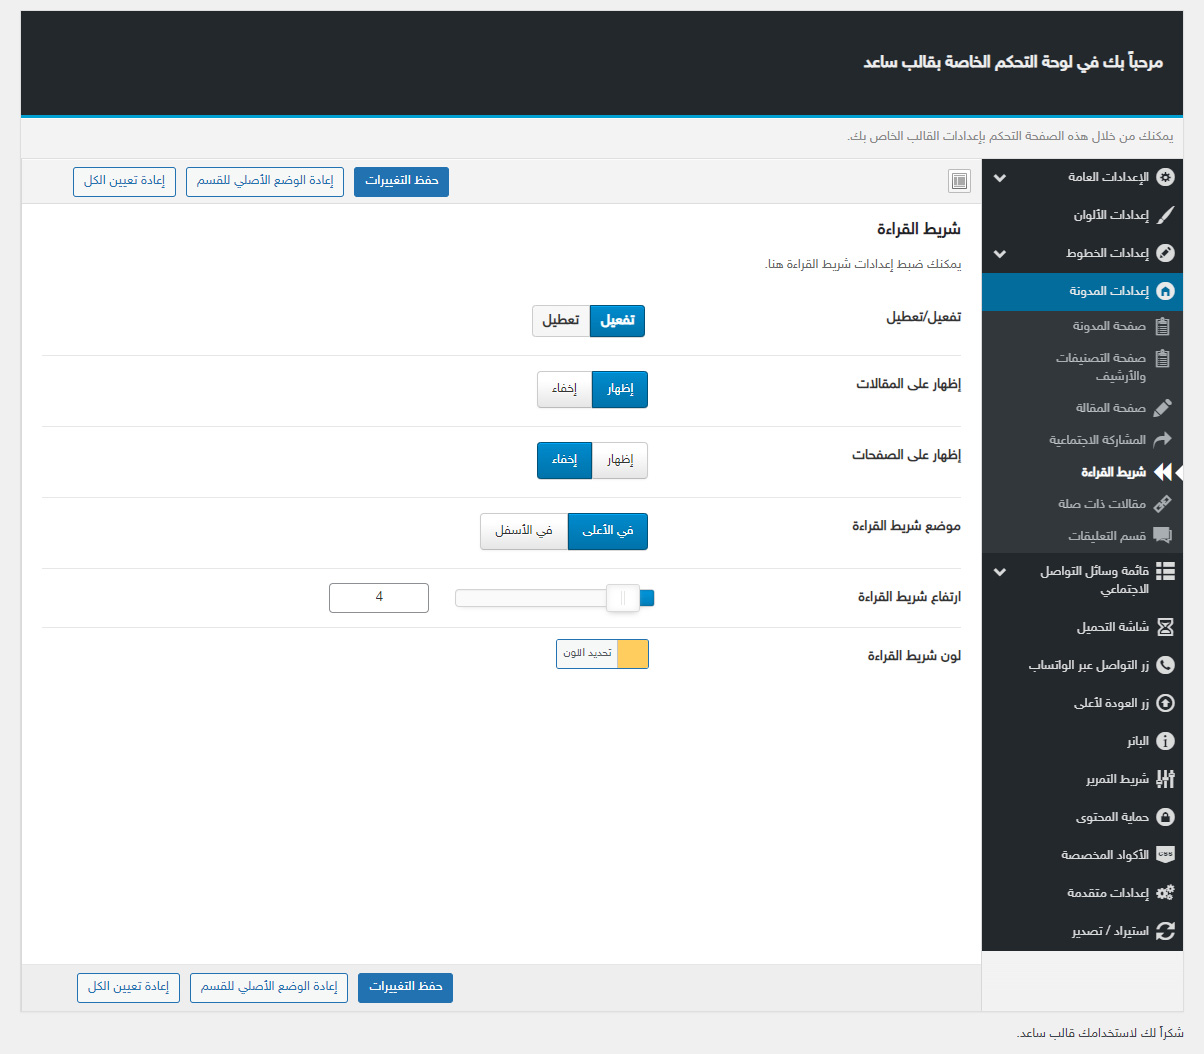Click the bottom إعادة تعيين الكل button
The width and height of the screenshot is (1204, 1054).
pyautogui.click(x=128, y=987)
